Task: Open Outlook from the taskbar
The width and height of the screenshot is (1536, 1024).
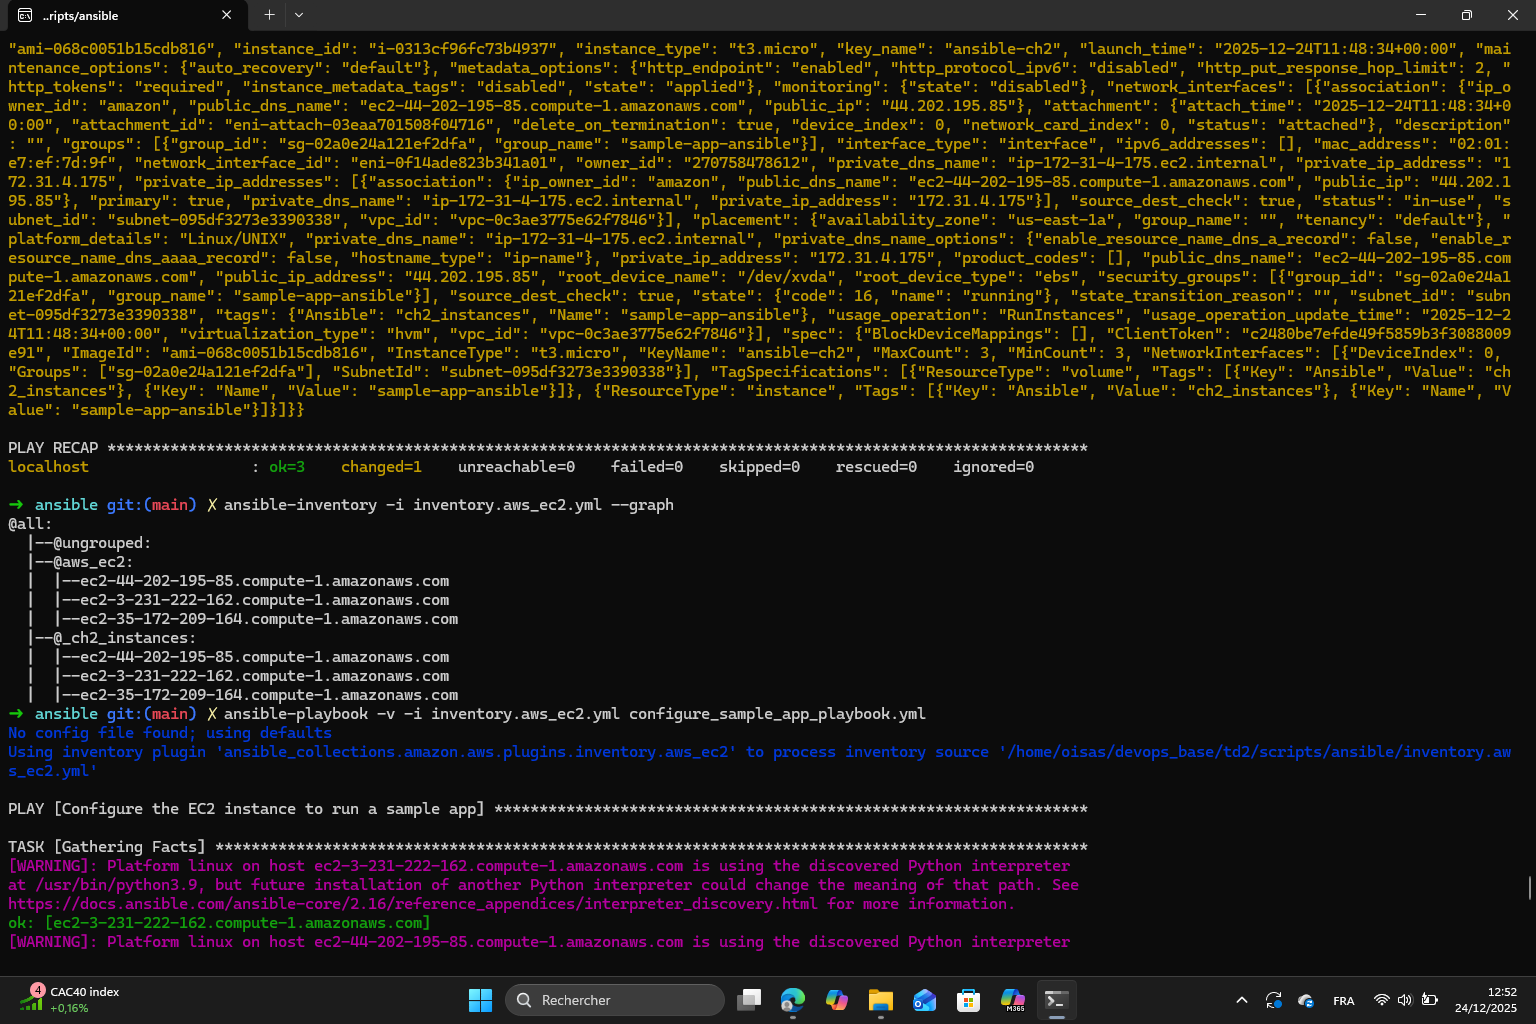Action: [925, 1000]
